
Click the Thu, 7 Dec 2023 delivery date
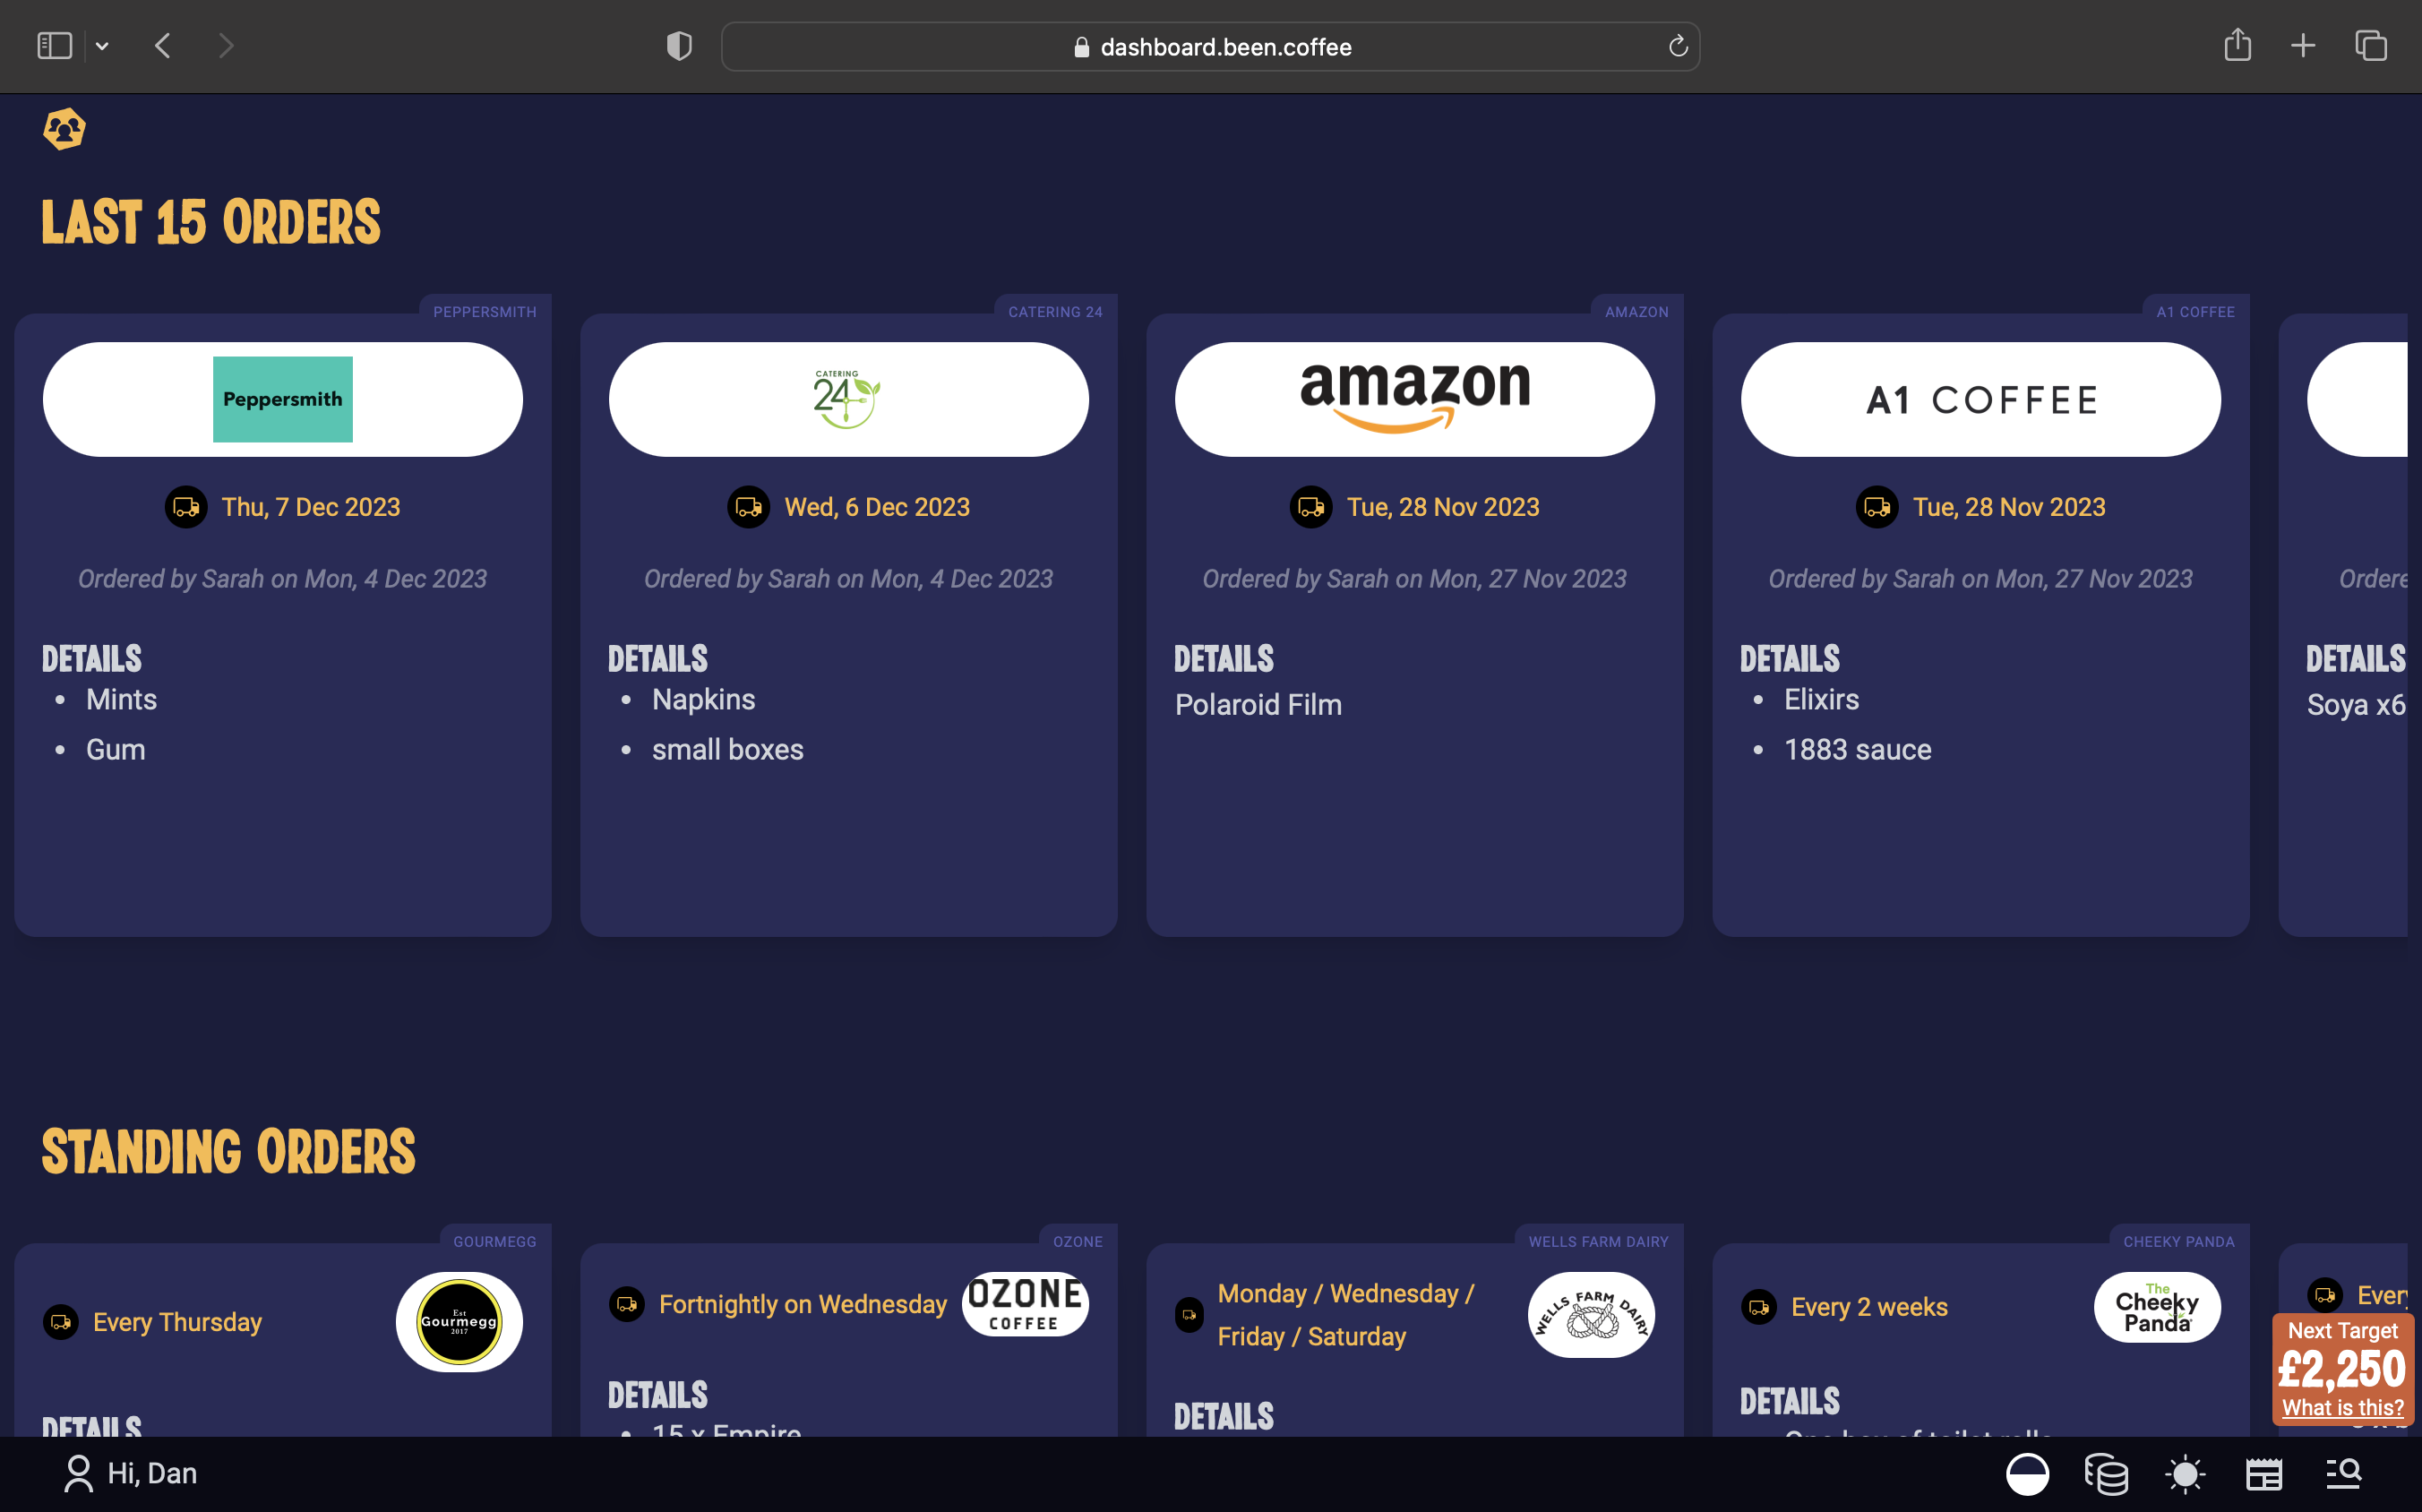coord(311,507)
